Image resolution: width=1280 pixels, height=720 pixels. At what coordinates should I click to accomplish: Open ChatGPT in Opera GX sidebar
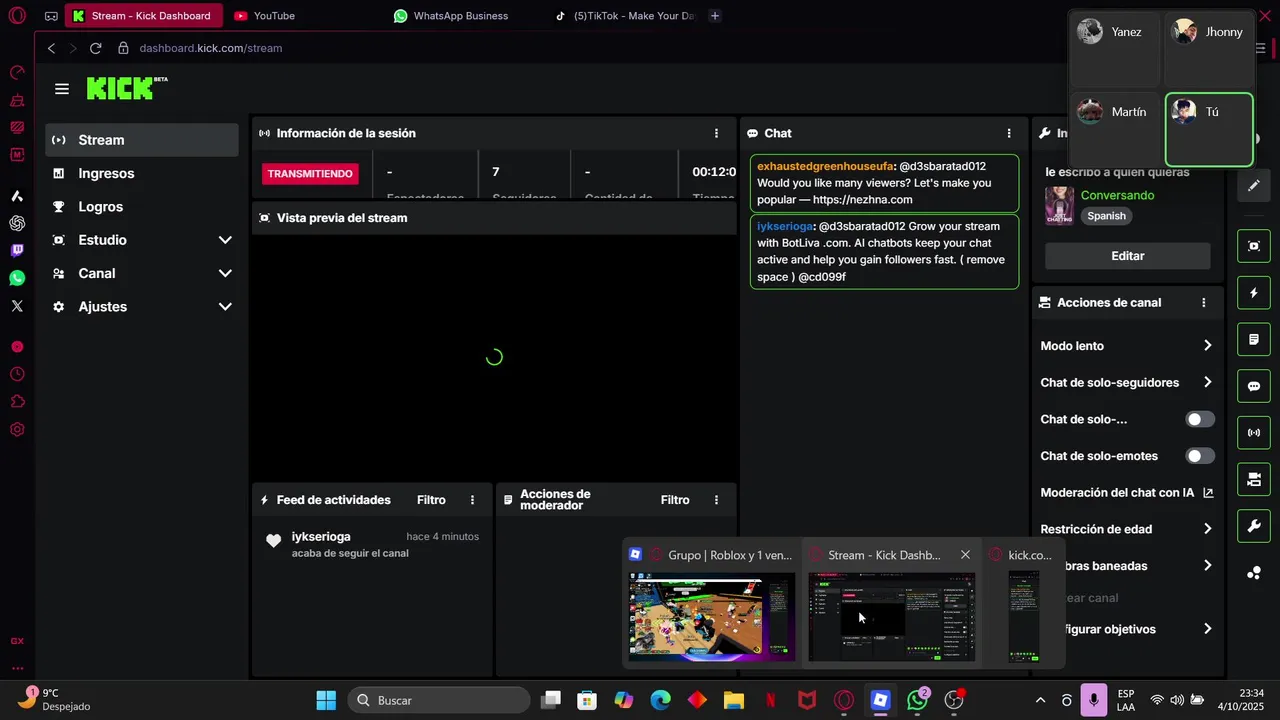[17, 223]
